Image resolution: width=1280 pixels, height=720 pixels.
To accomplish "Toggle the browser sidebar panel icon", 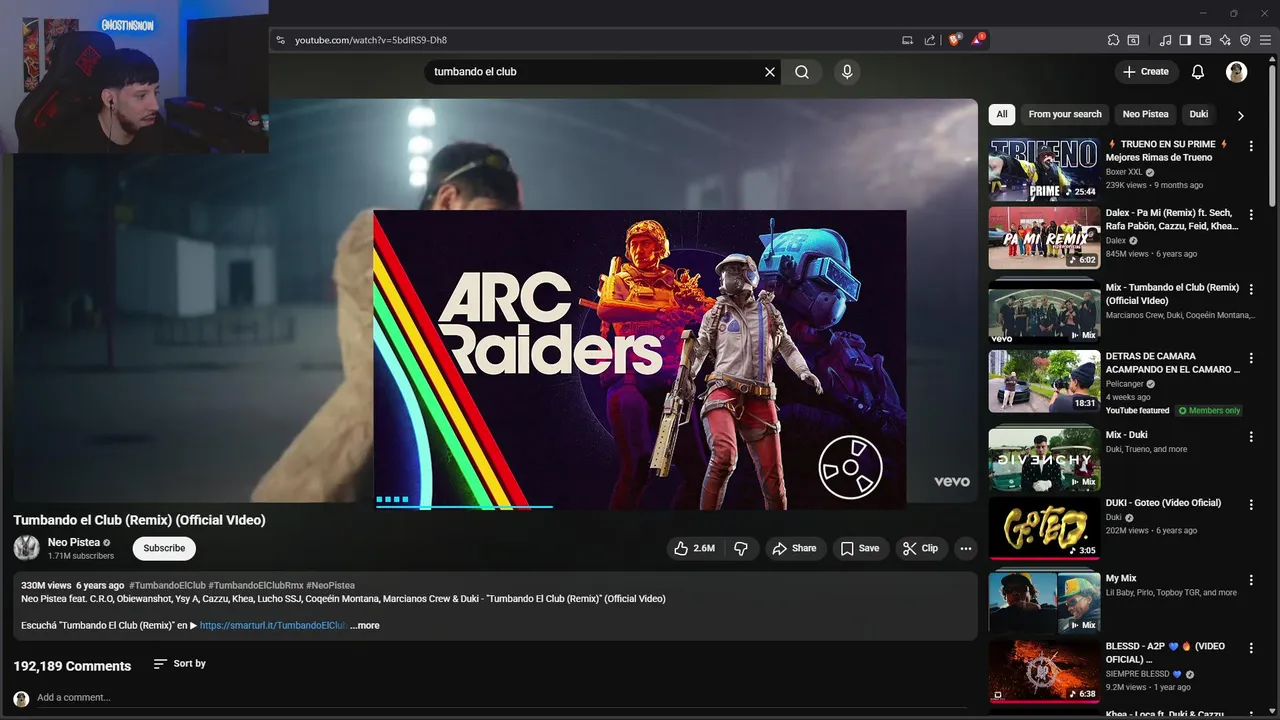I will tap(1185, 40).
